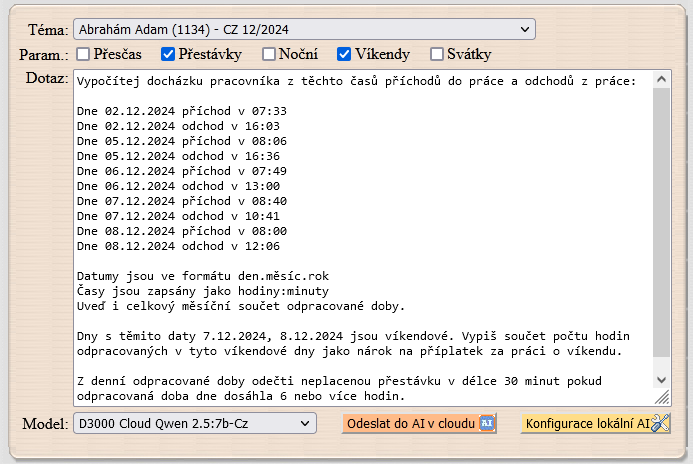The image size is (693, 464).
Task: Click the scrollbar down arrow in Dotaz
Action: [662, 380]
